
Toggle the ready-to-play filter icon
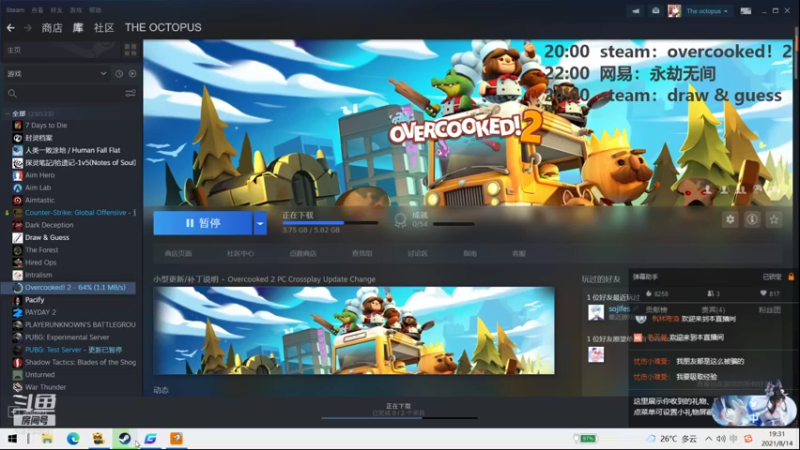tap(132, 73)
